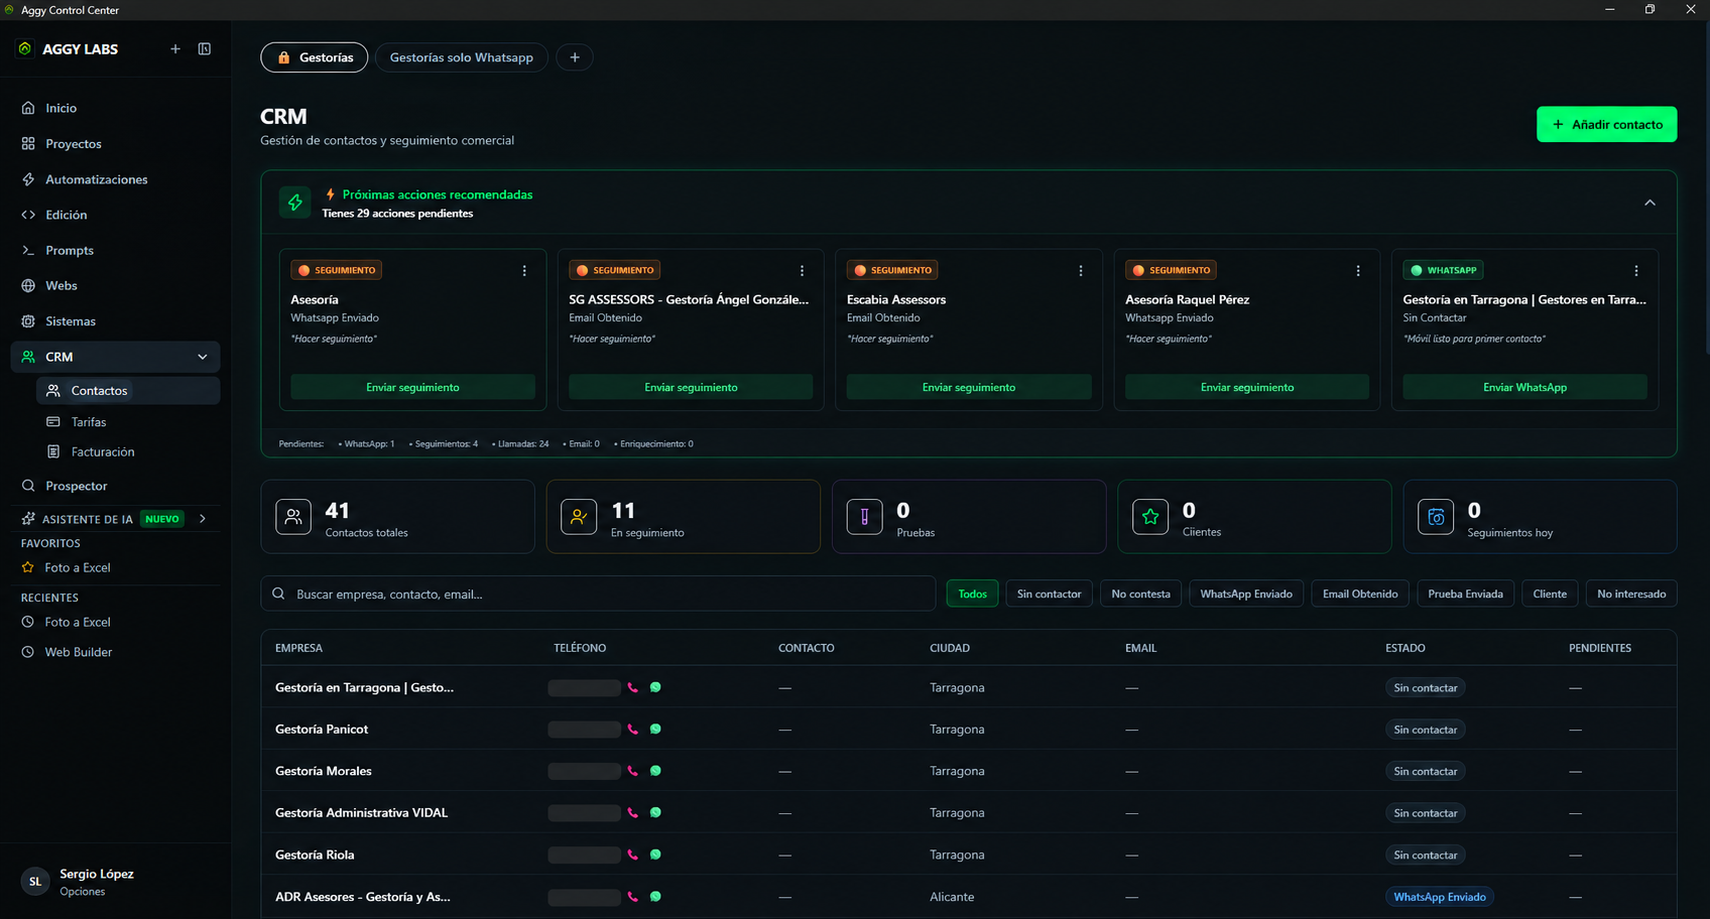Click the phone icon for Gestoría Administrativa VIDAL
Image resolution: width=1710 pixels, height=919 pixels.
pos(633,813)
